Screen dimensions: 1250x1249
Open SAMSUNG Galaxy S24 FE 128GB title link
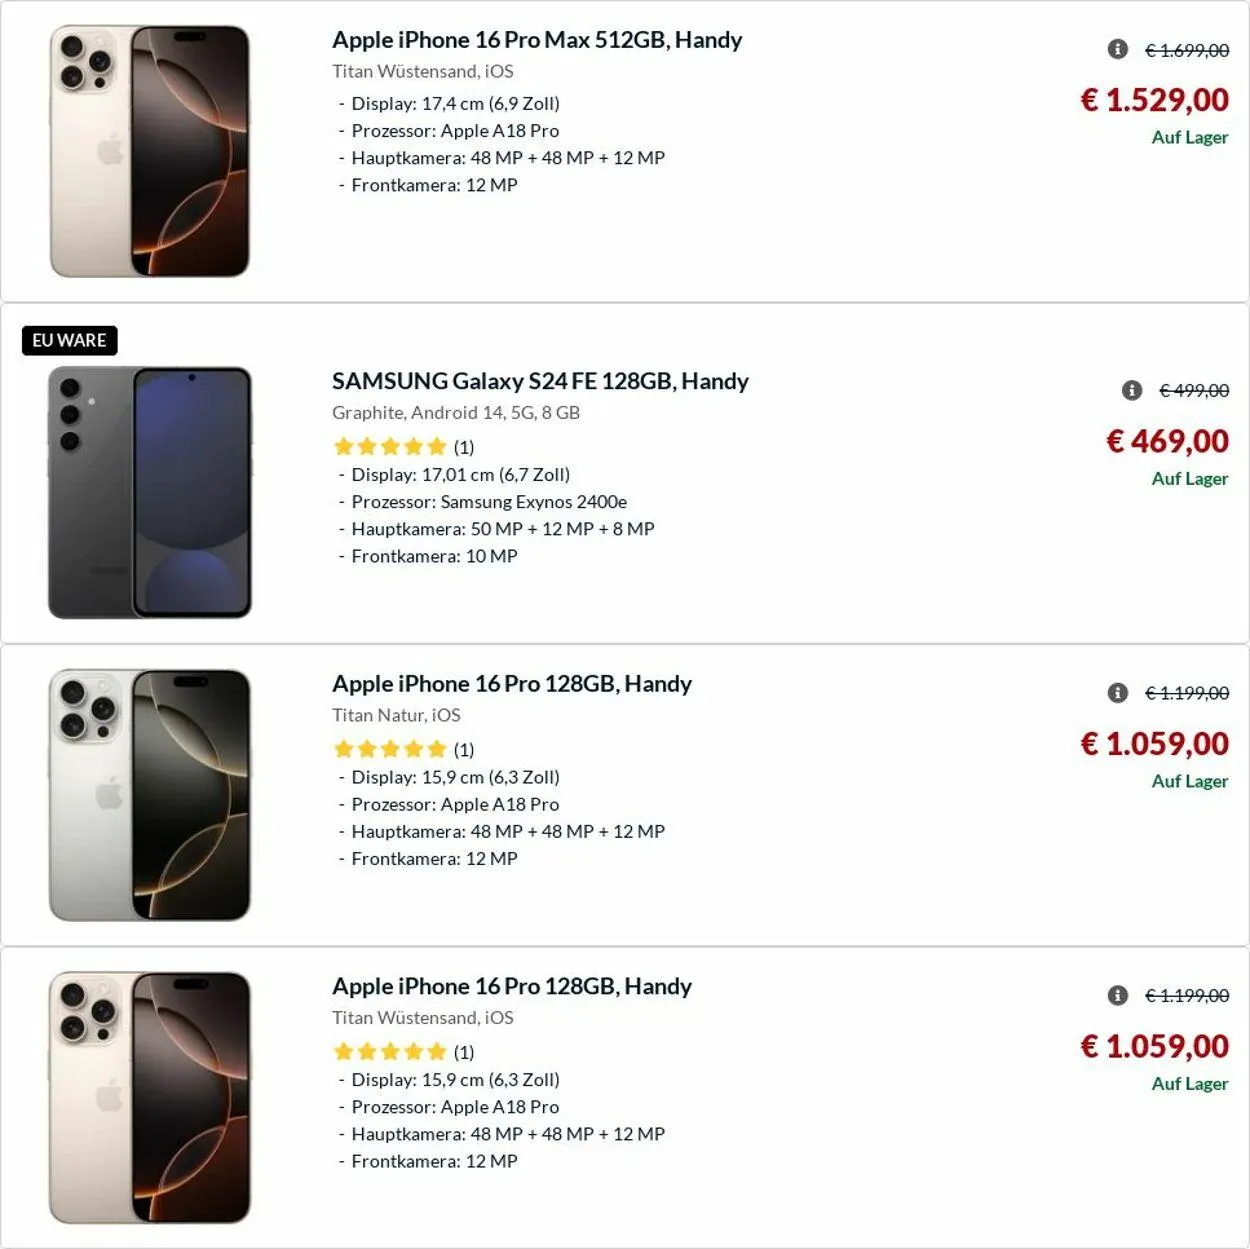[540, 381]
